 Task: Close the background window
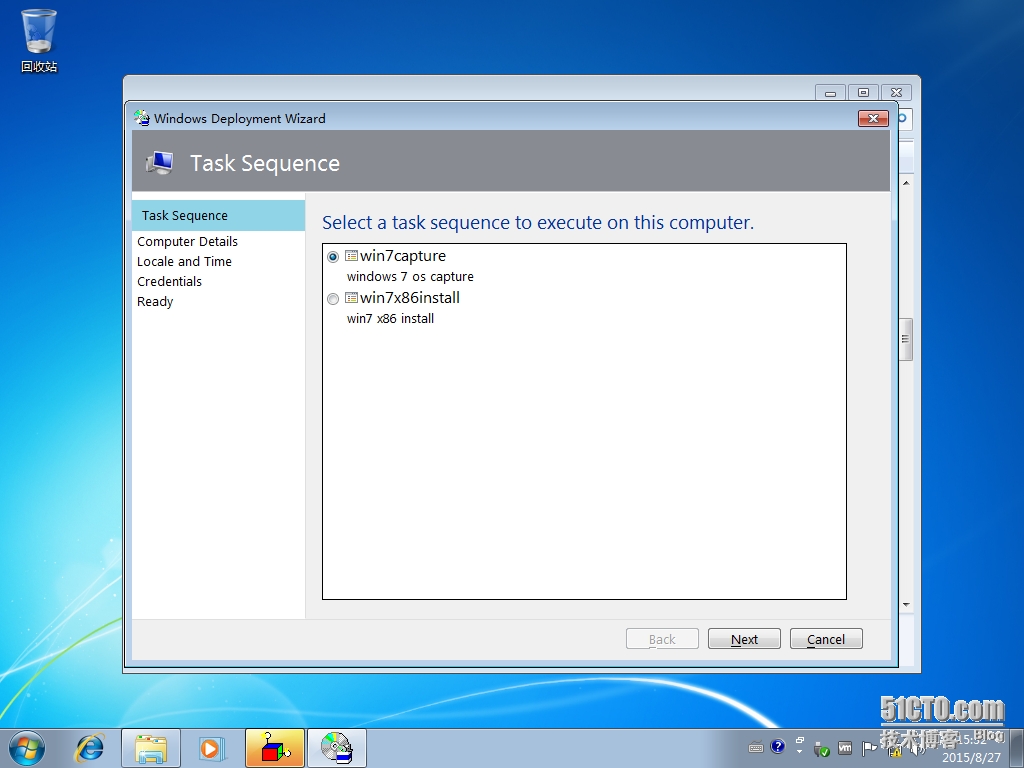pos(897,93)
